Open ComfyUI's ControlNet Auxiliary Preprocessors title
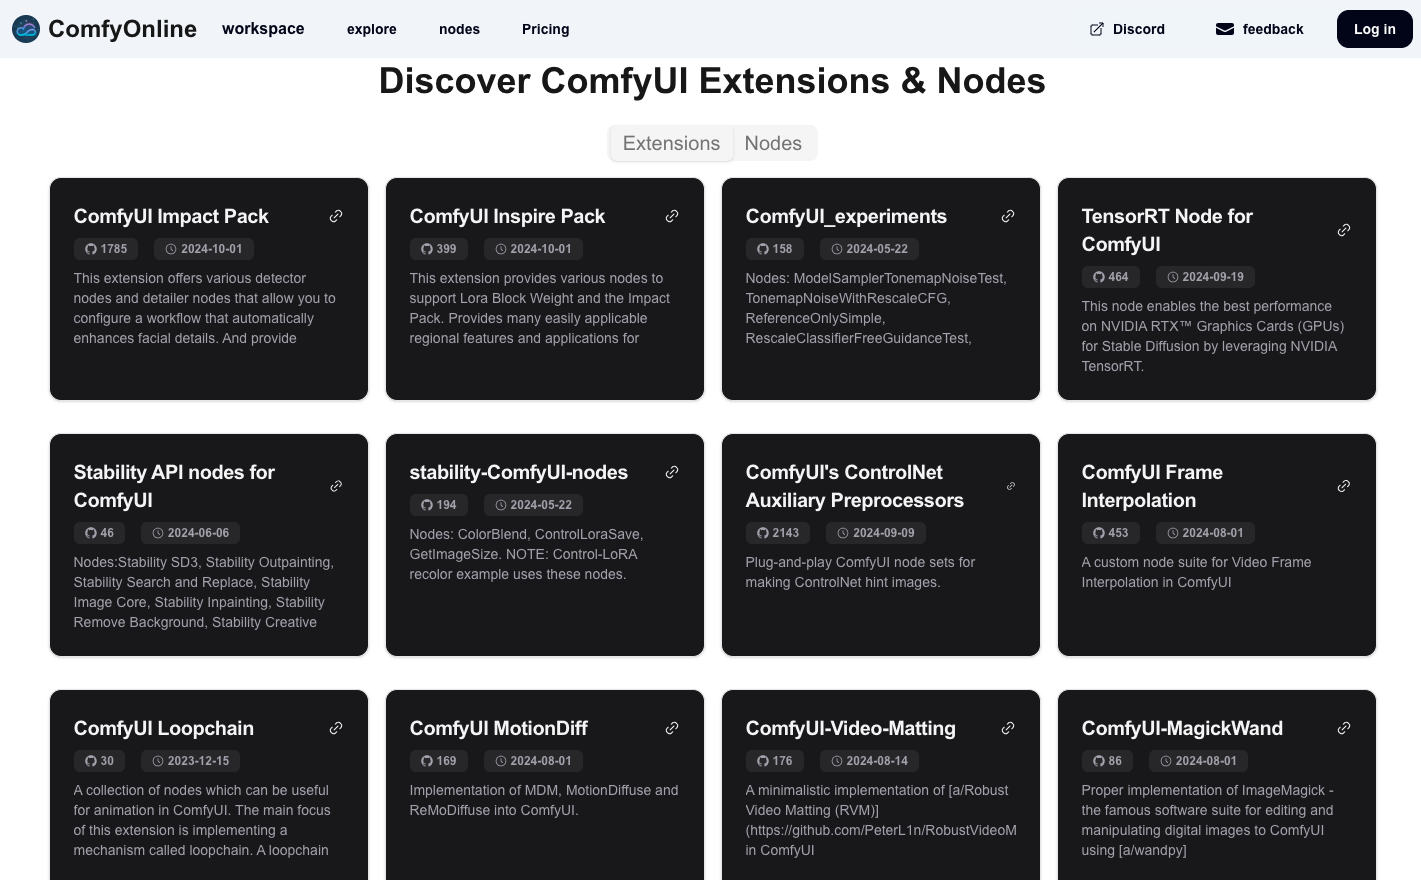1421x880 pixels. point(855,486)
